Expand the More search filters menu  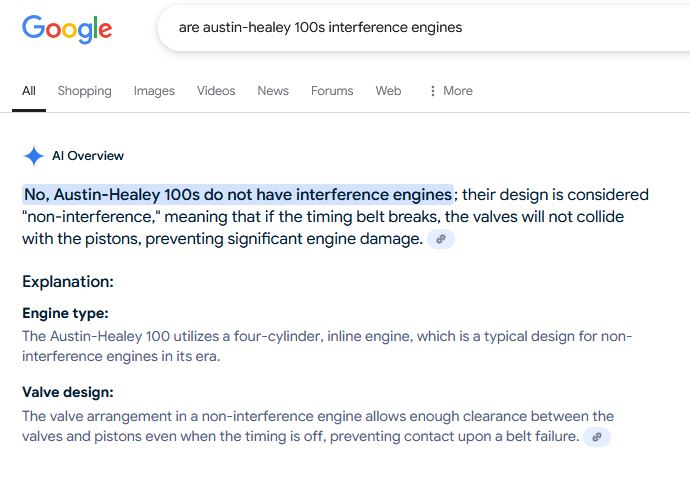(450, 91)
